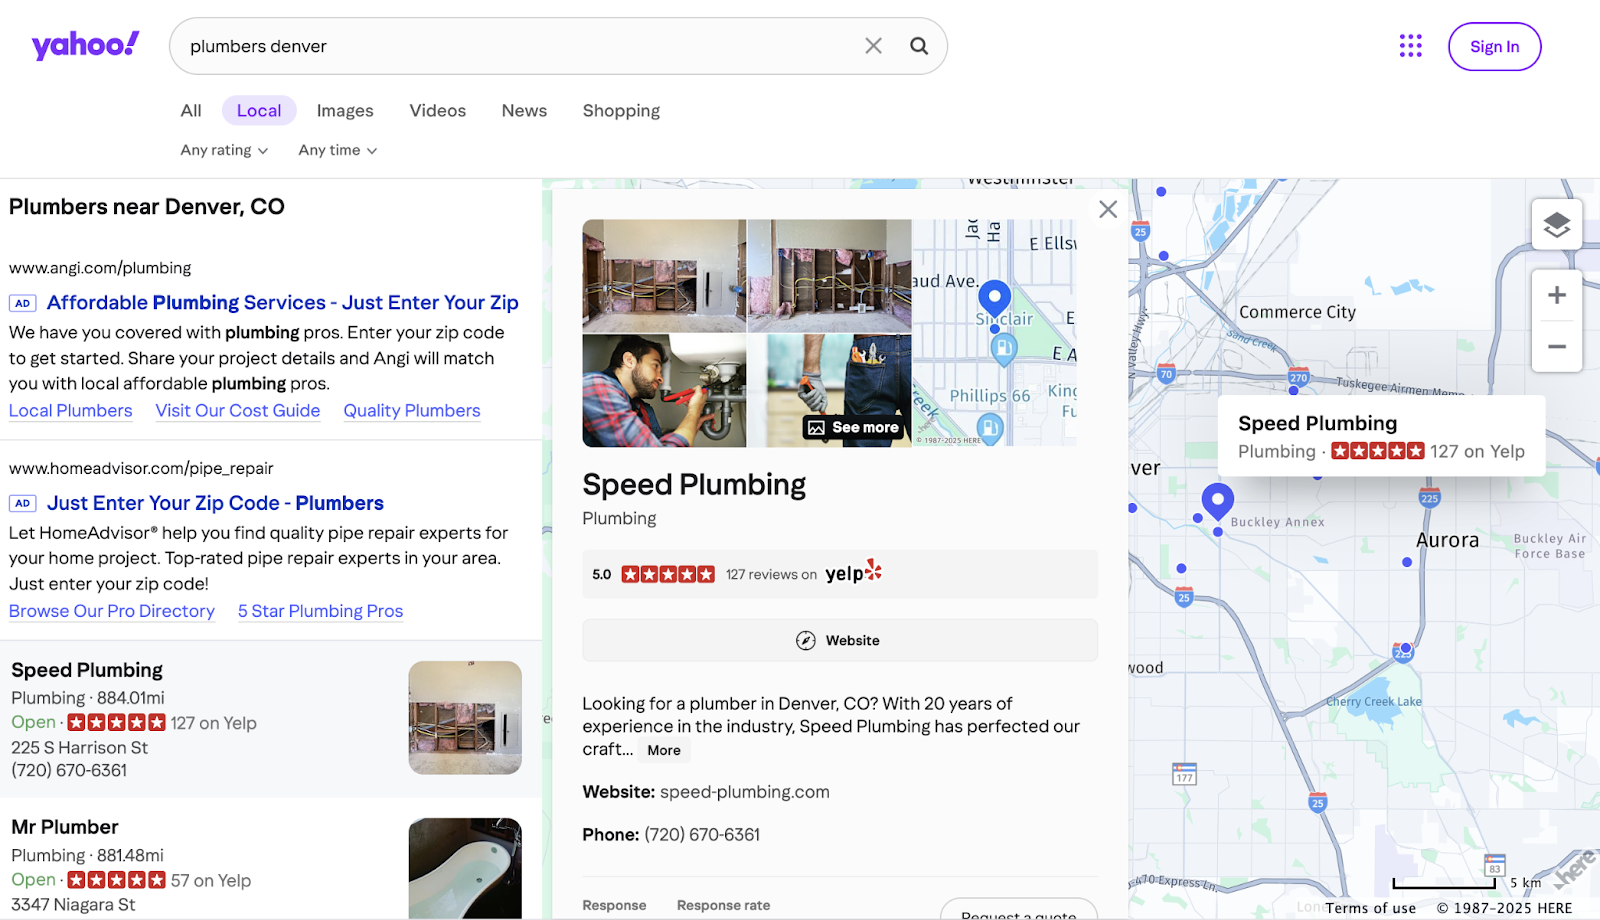The image size is (1600, 920).
Task: Open the Any time dropdown
Action: [336, 150]
